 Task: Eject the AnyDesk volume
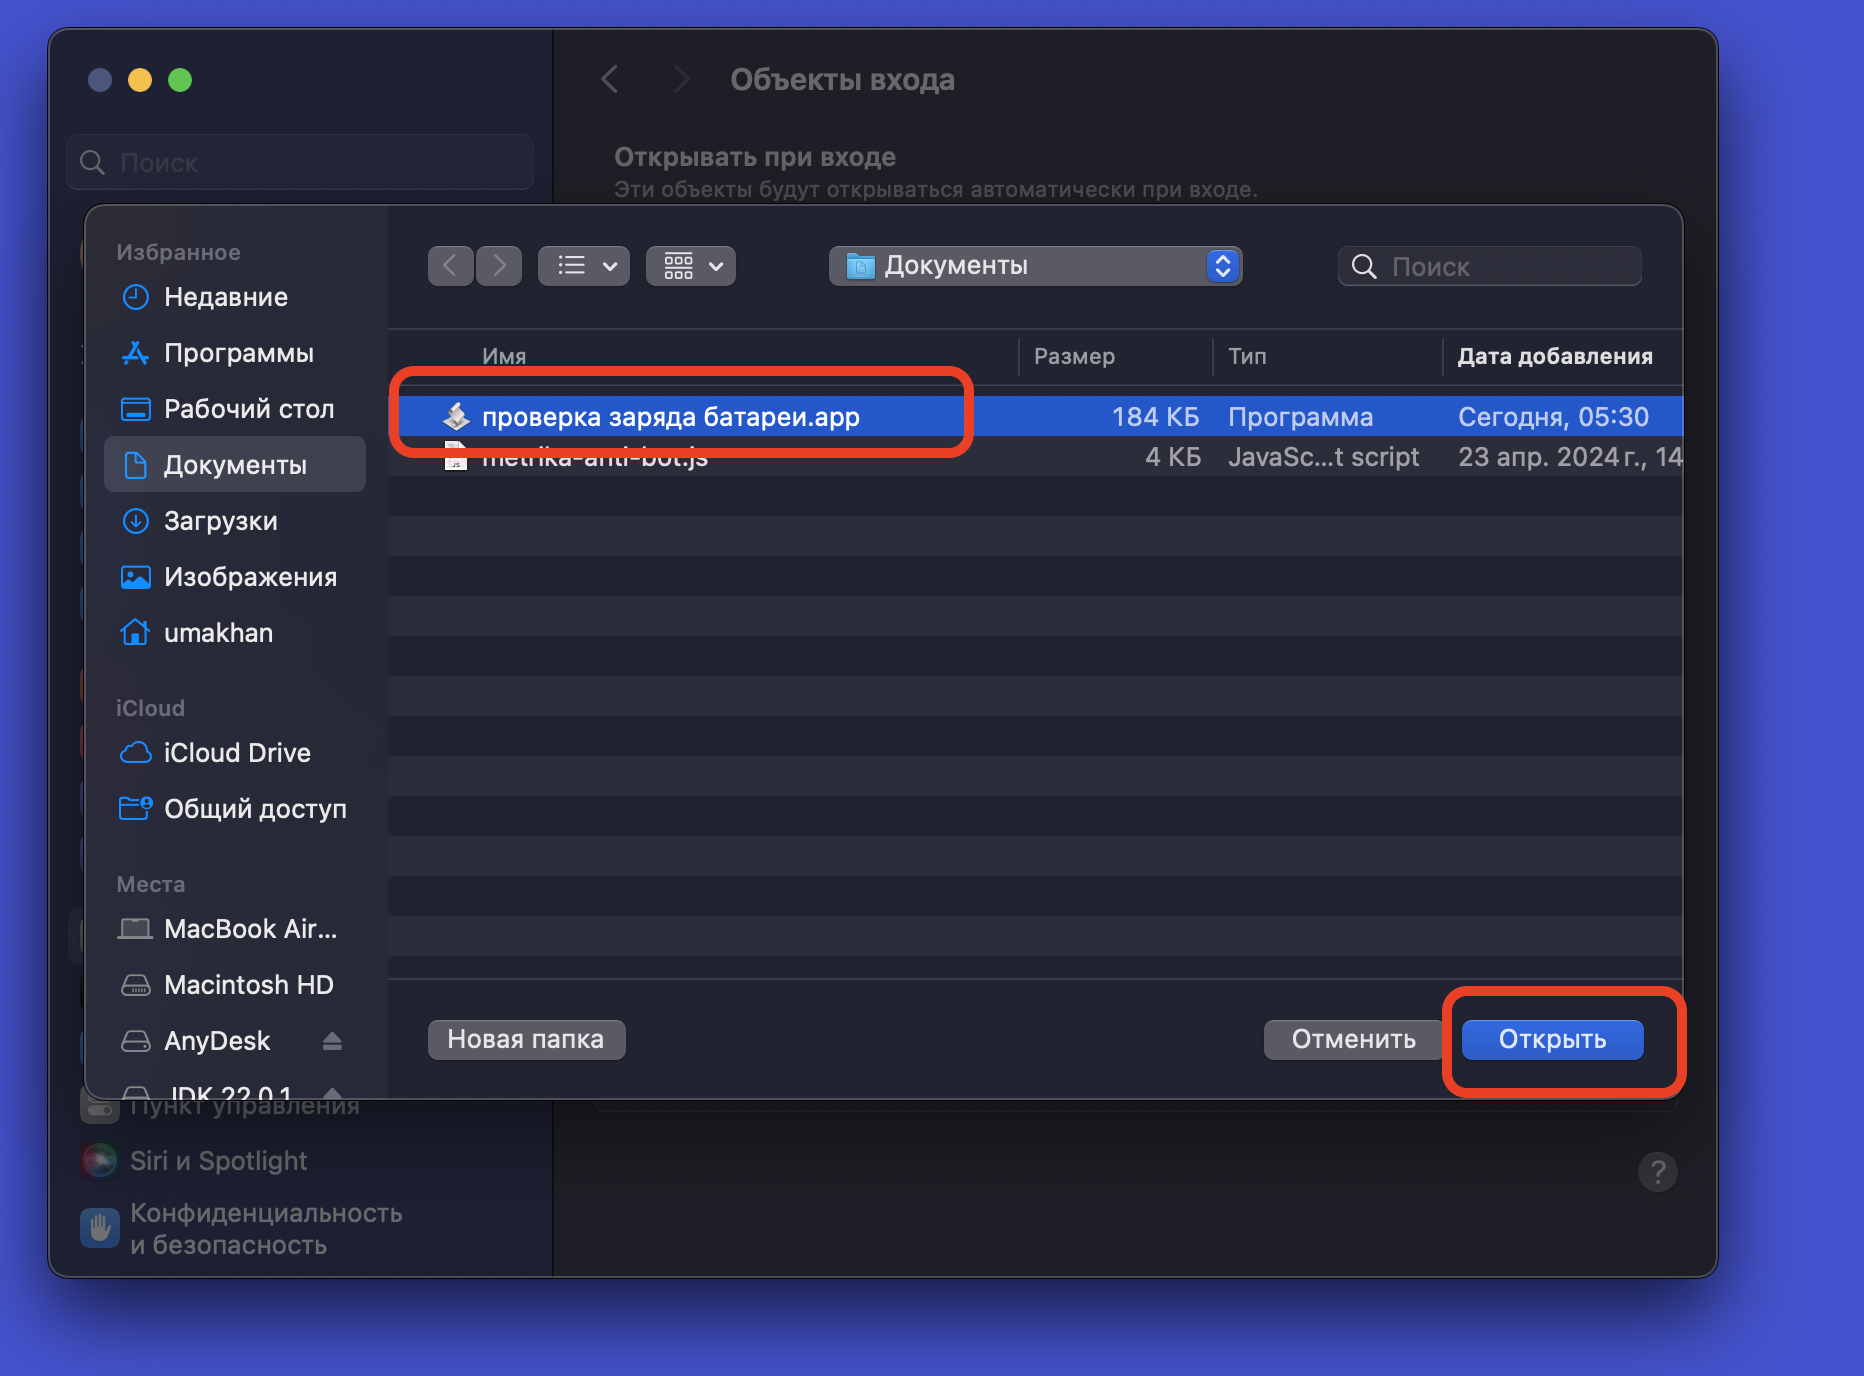pyautogui.click(x=332, y=1041)
